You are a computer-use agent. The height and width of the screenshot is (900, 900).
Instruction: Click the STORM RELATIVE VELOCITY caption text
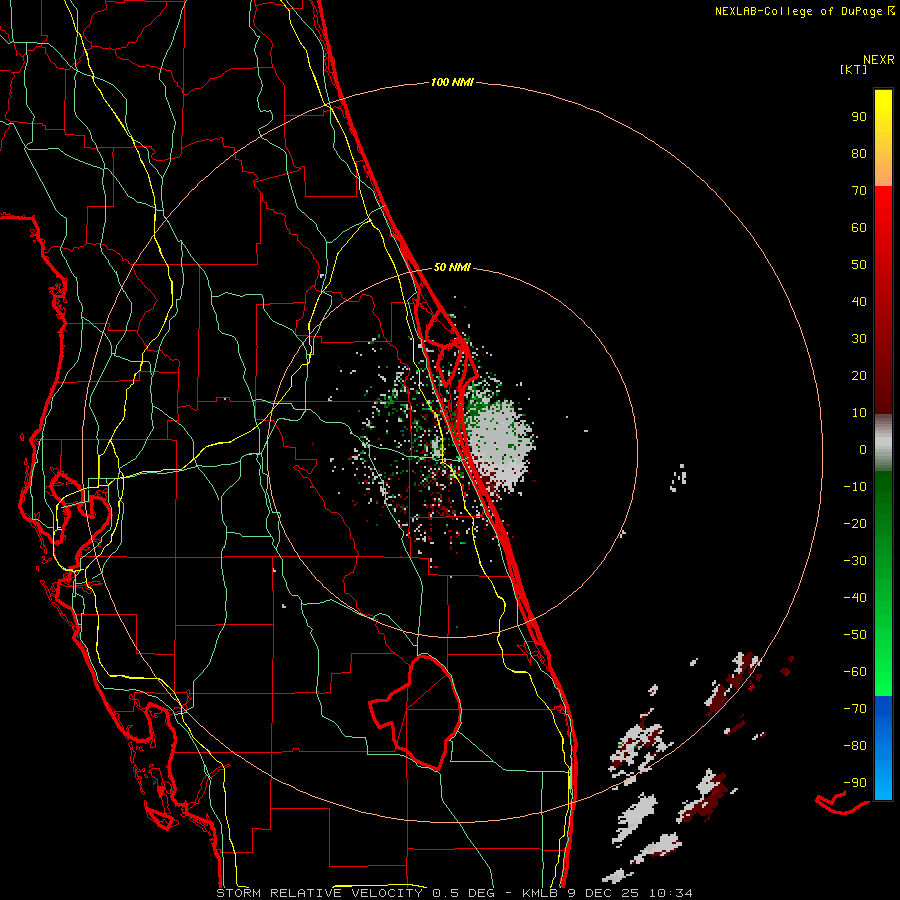[x=319, y=893]
